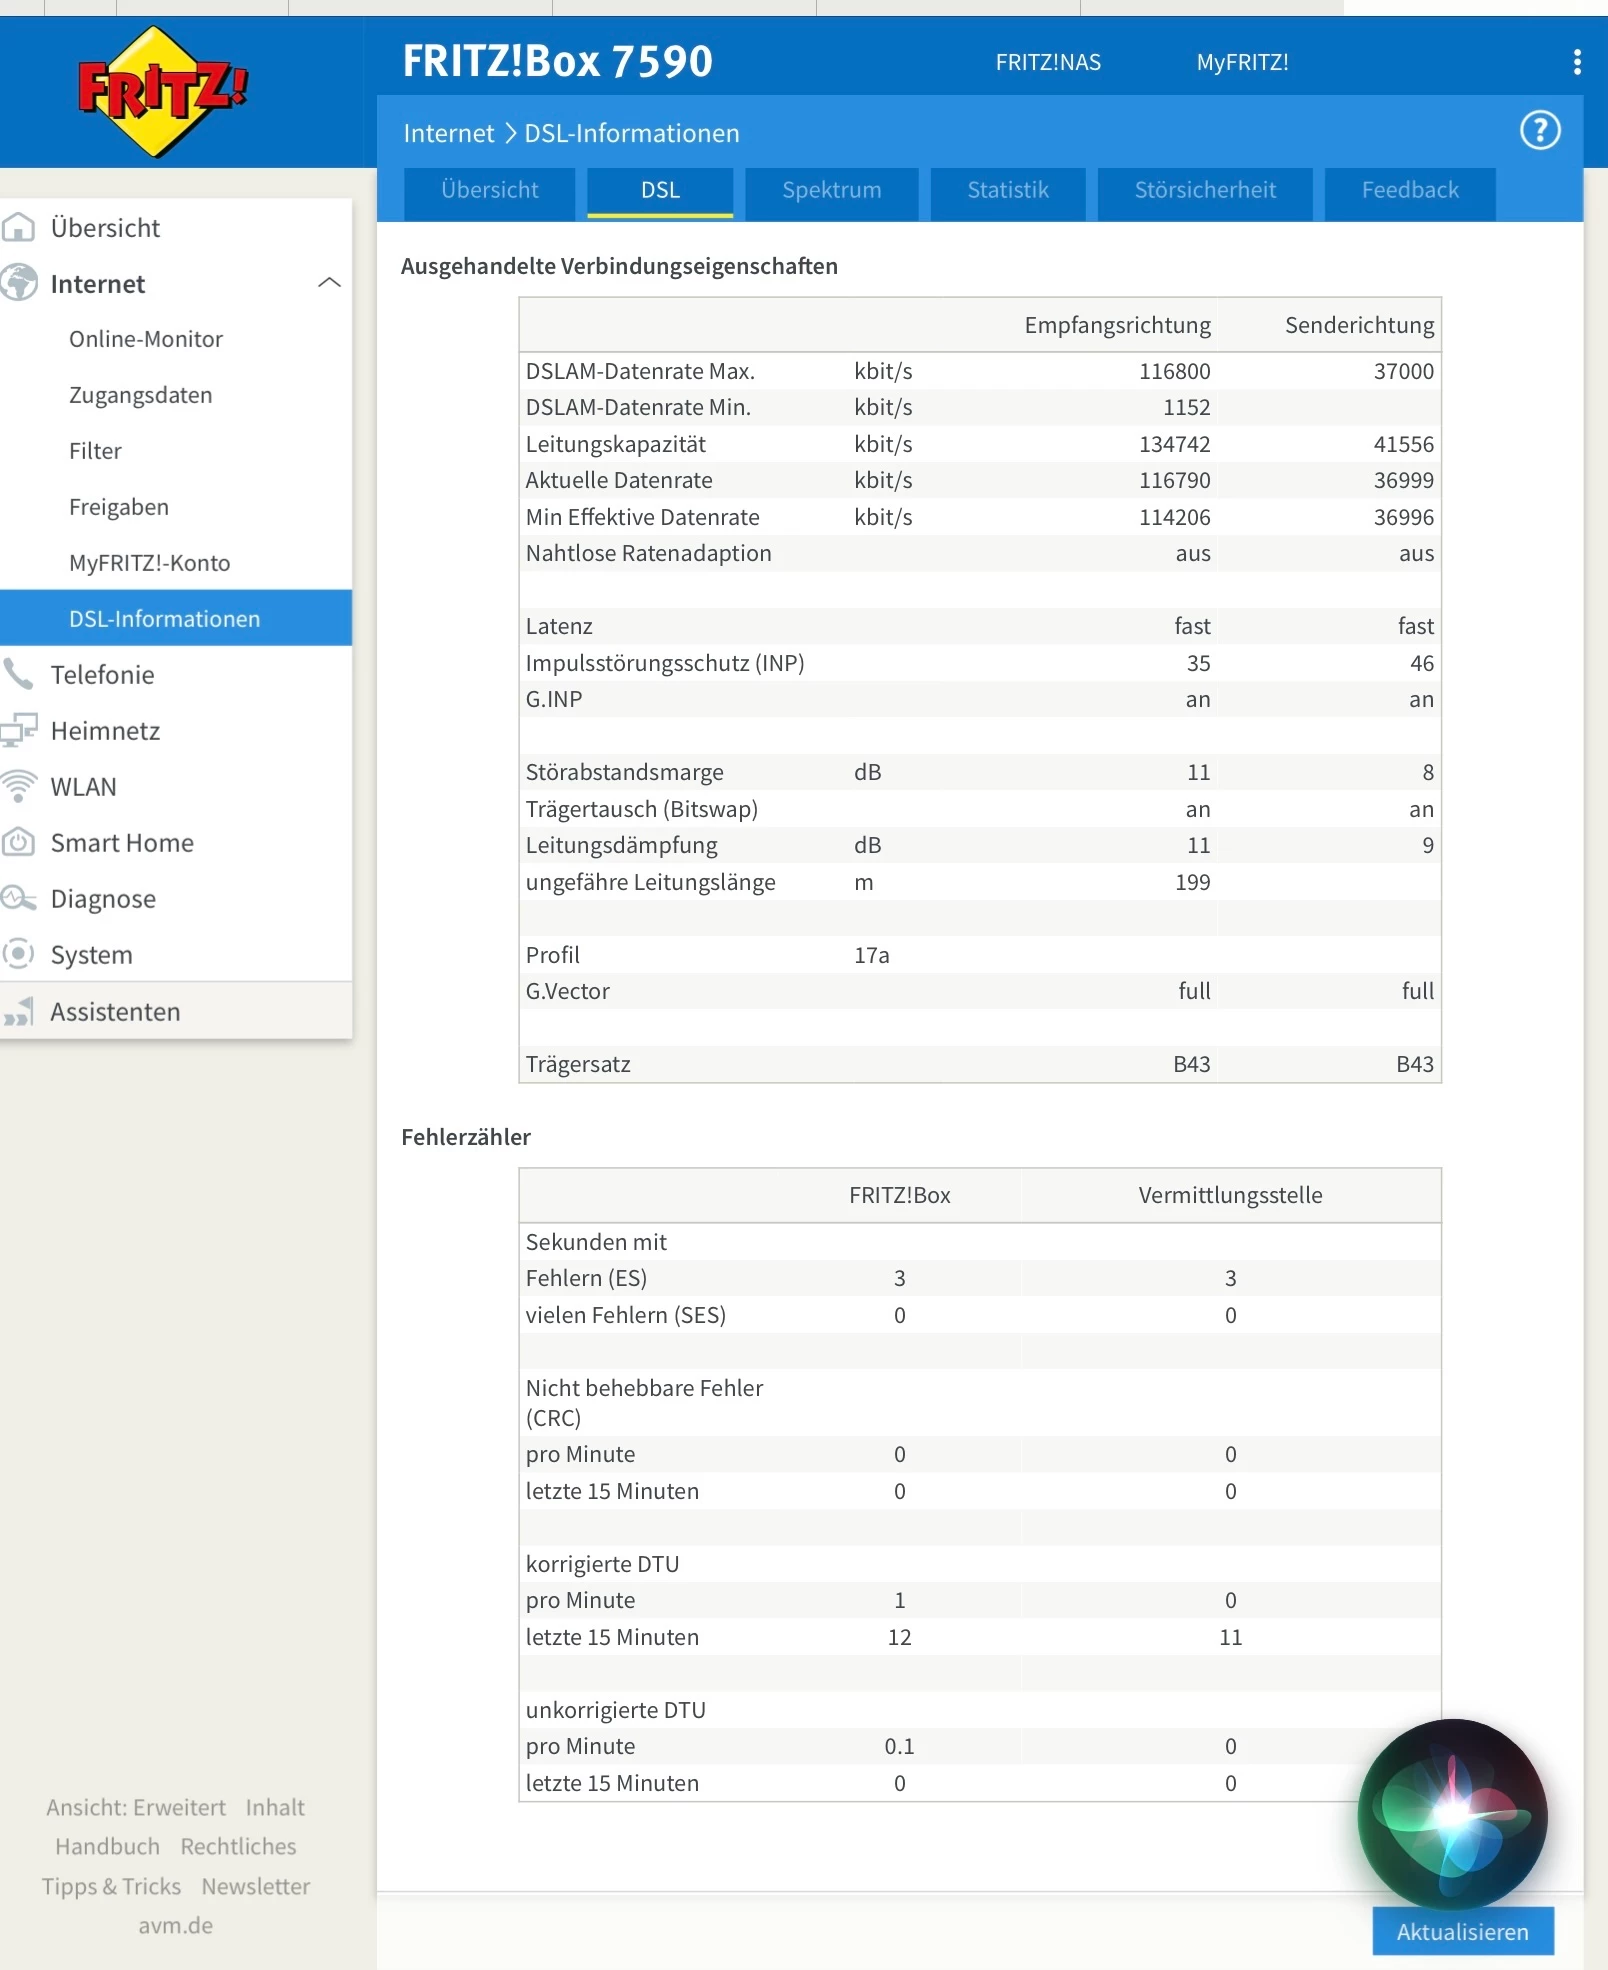Image resolution: width=1608 pixels, height=1970 pixels.
Task: Click the WLAN wifi icon
Action: coord(19,786)
